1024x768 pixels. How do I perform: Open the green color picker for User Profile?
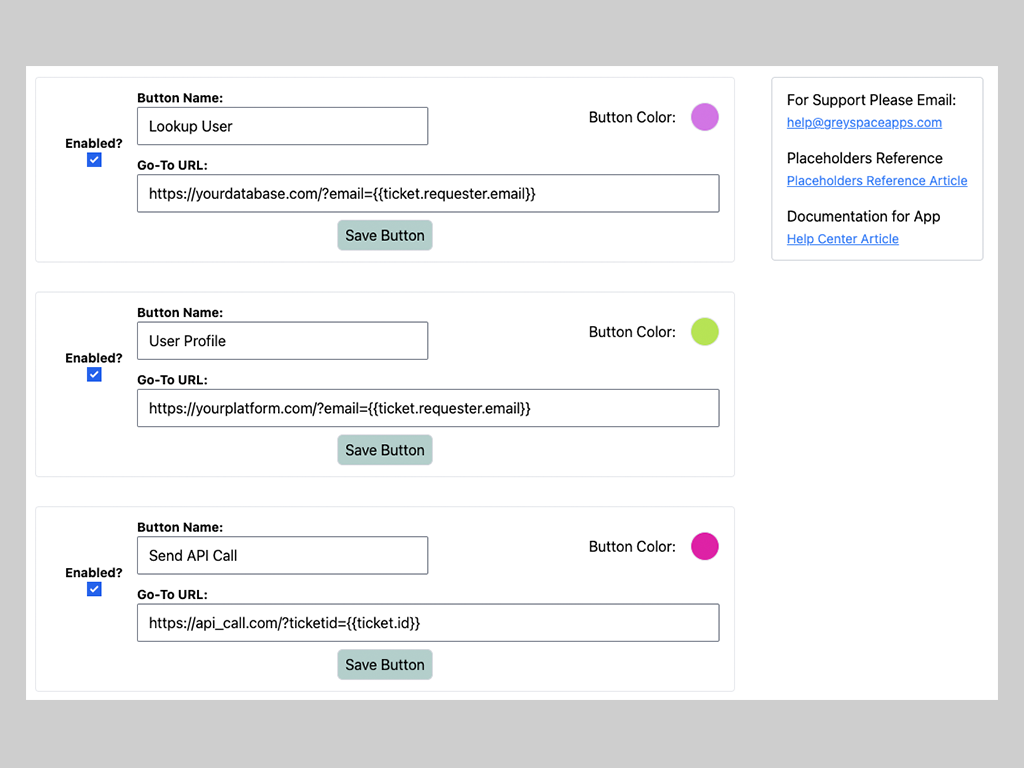704,332
